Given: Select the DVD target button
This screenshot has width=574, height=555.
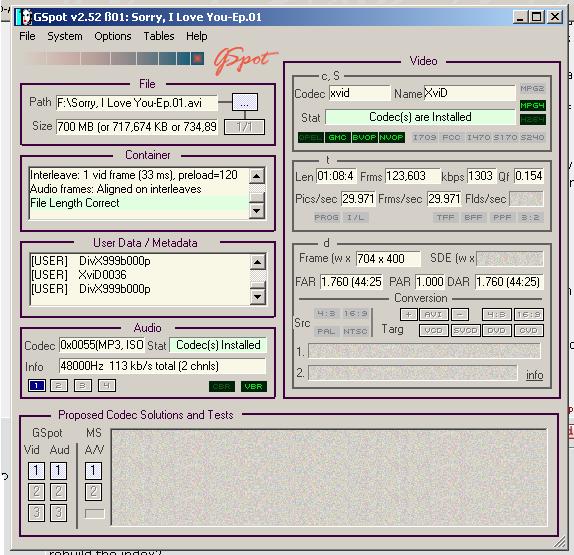Looking at the screenshot, I should tap(496, 331).
